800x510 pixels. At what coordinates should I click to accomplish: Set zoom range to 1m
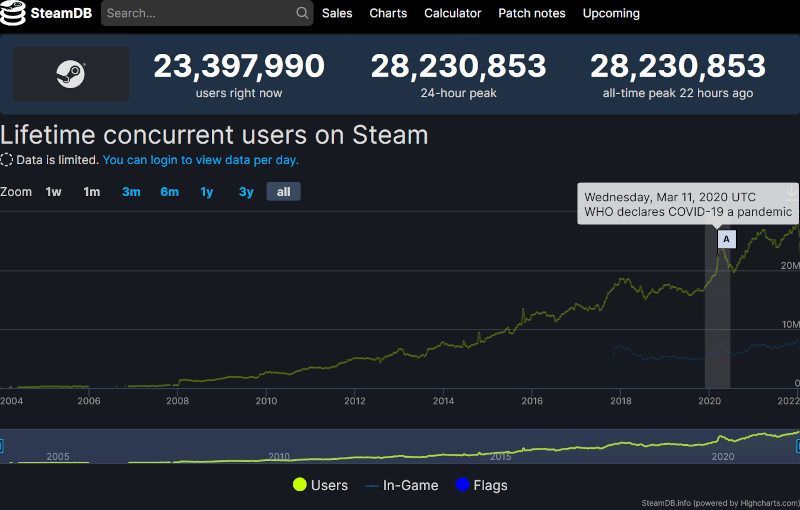92,192
